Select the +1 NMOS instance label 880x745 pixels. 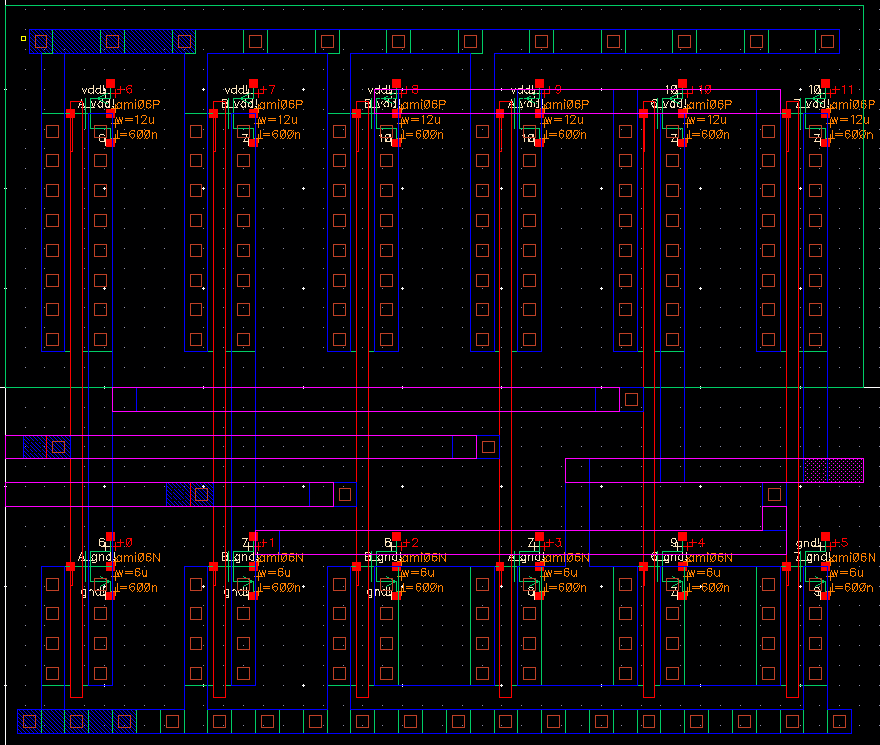[268, 542]
